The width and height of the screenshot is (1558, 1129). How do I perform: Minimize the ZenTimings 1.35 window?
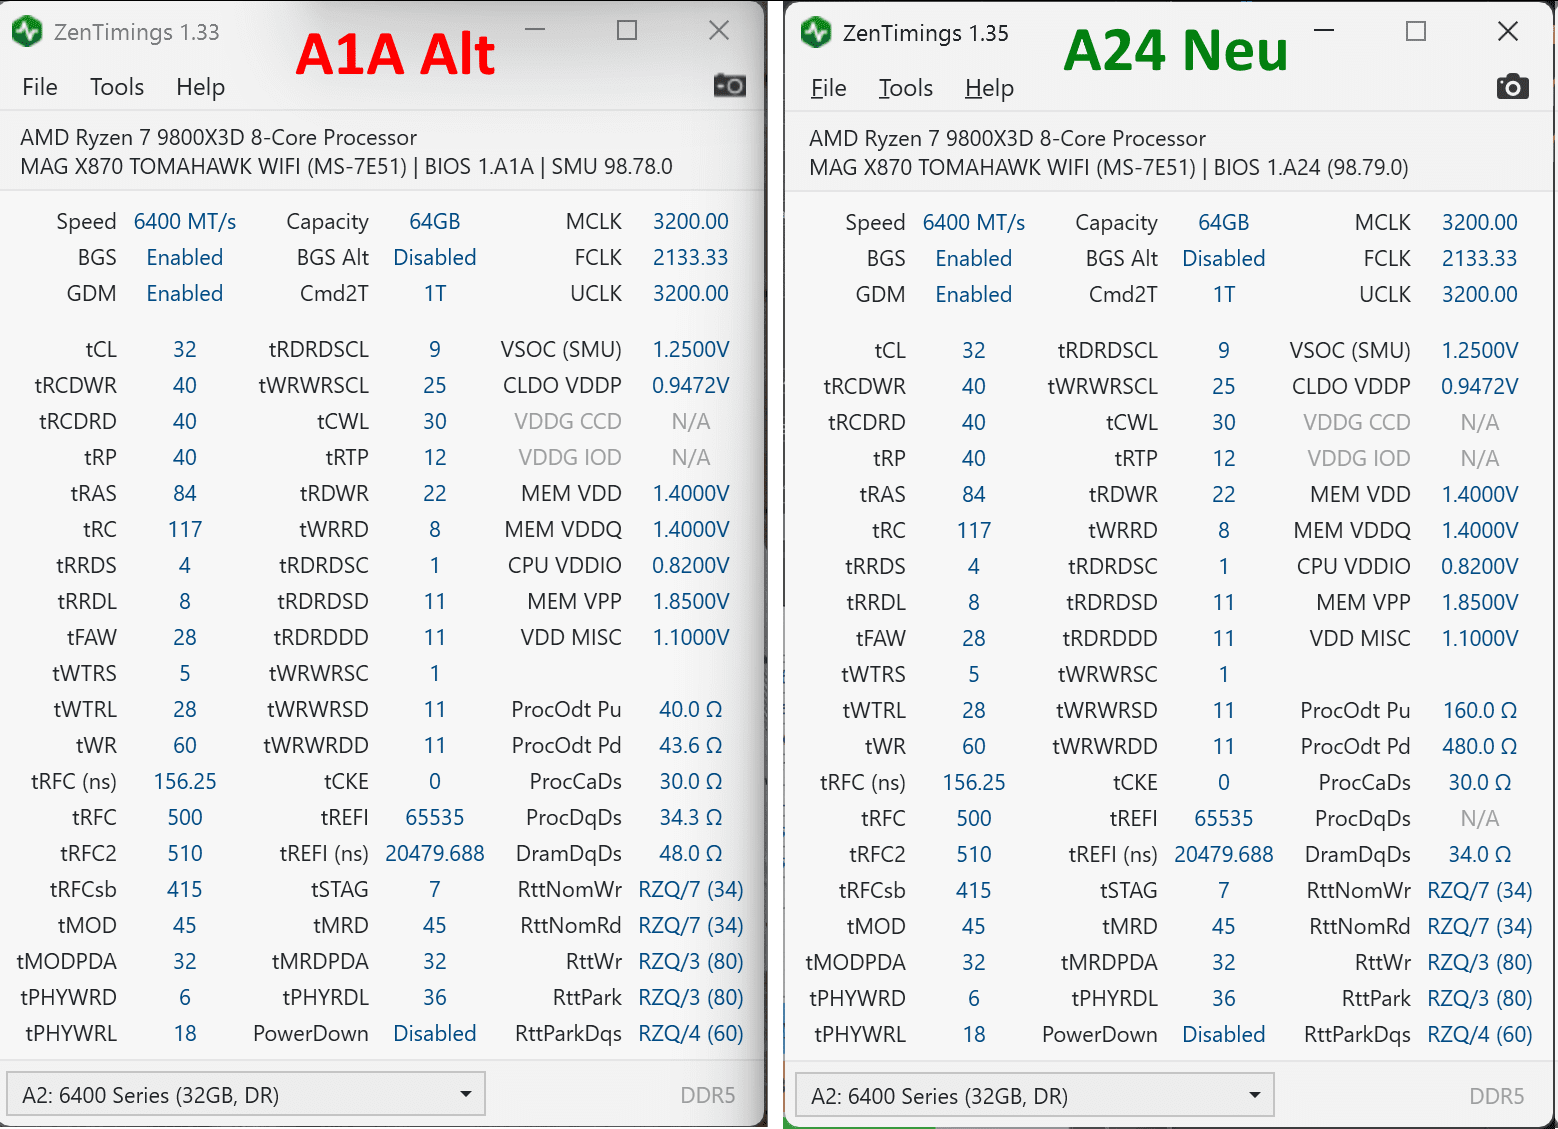point(1324,31)
